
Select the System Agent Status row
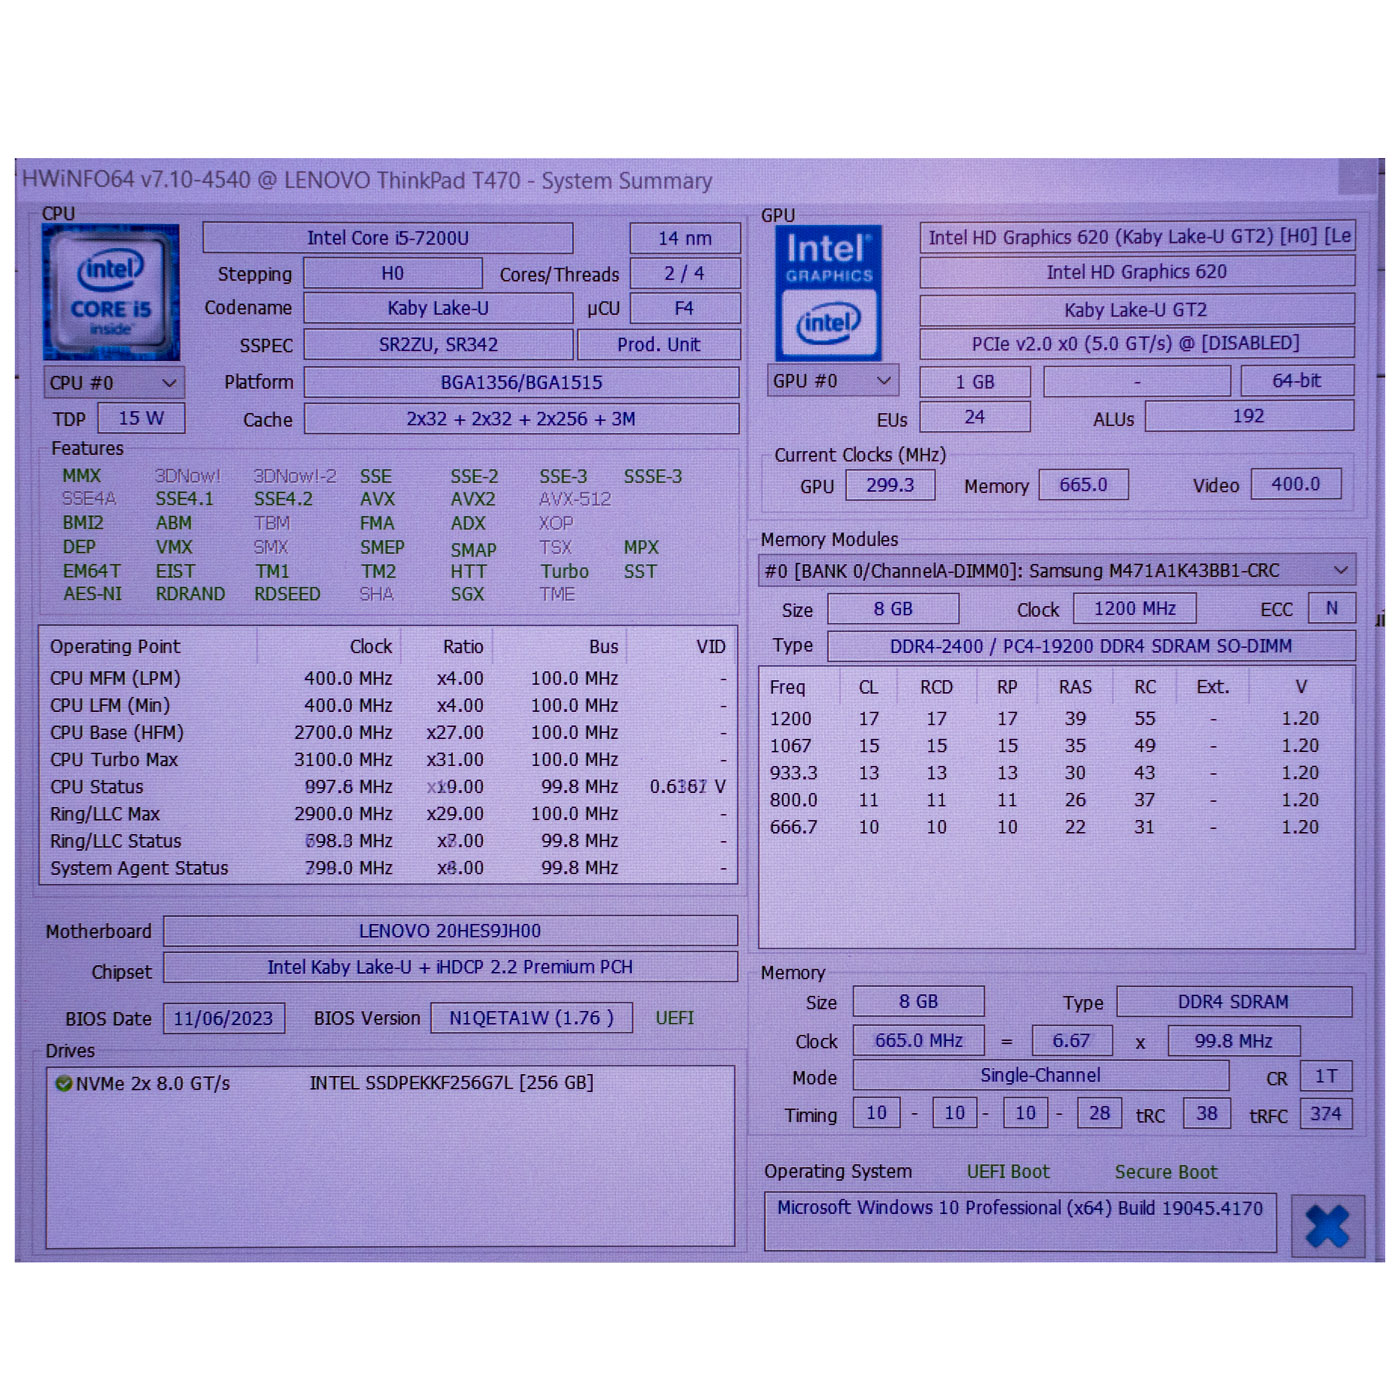pos(388,868)
